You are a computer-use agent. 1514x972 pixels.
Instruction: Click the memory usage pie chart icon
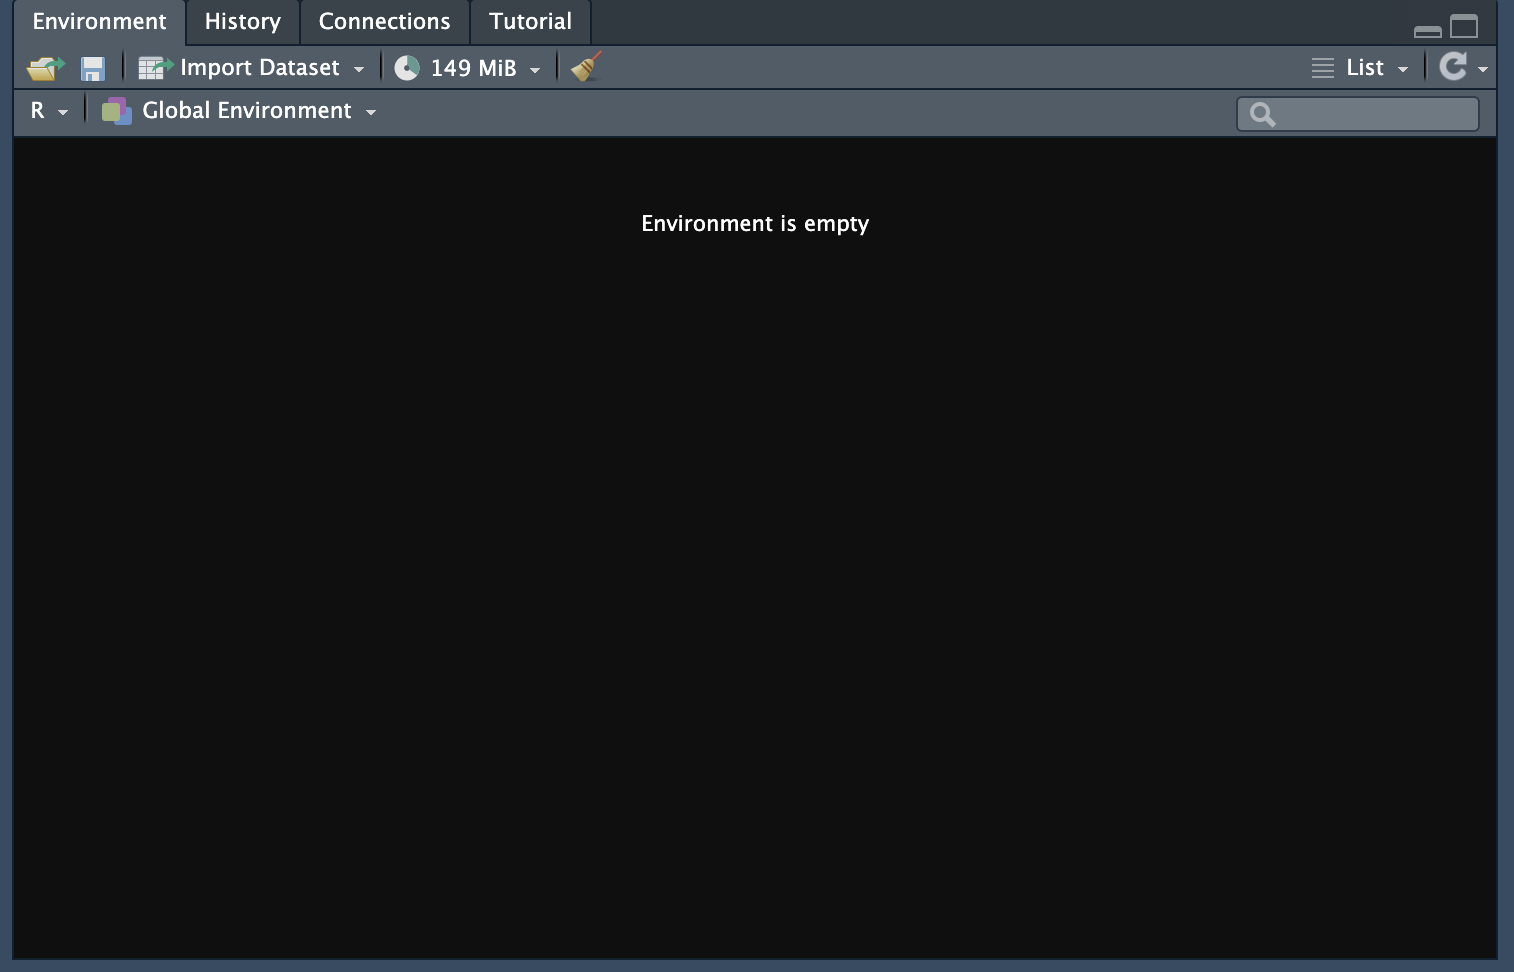coord(407,67)
